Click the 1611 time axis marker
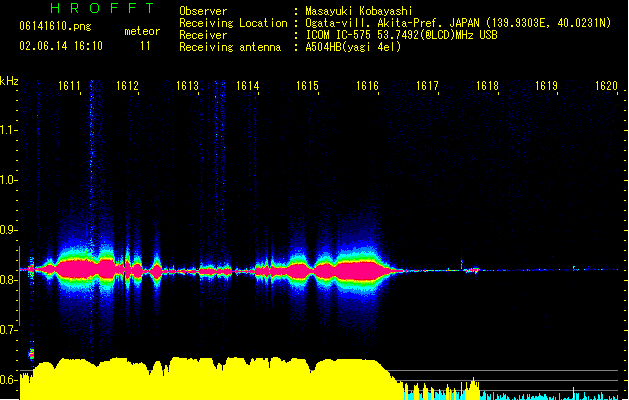 coord(69,85)
